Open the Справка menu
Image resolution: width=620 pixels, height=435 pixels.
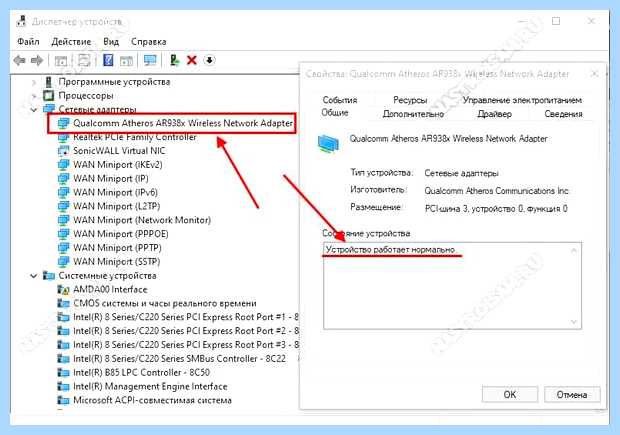[149, 42]
